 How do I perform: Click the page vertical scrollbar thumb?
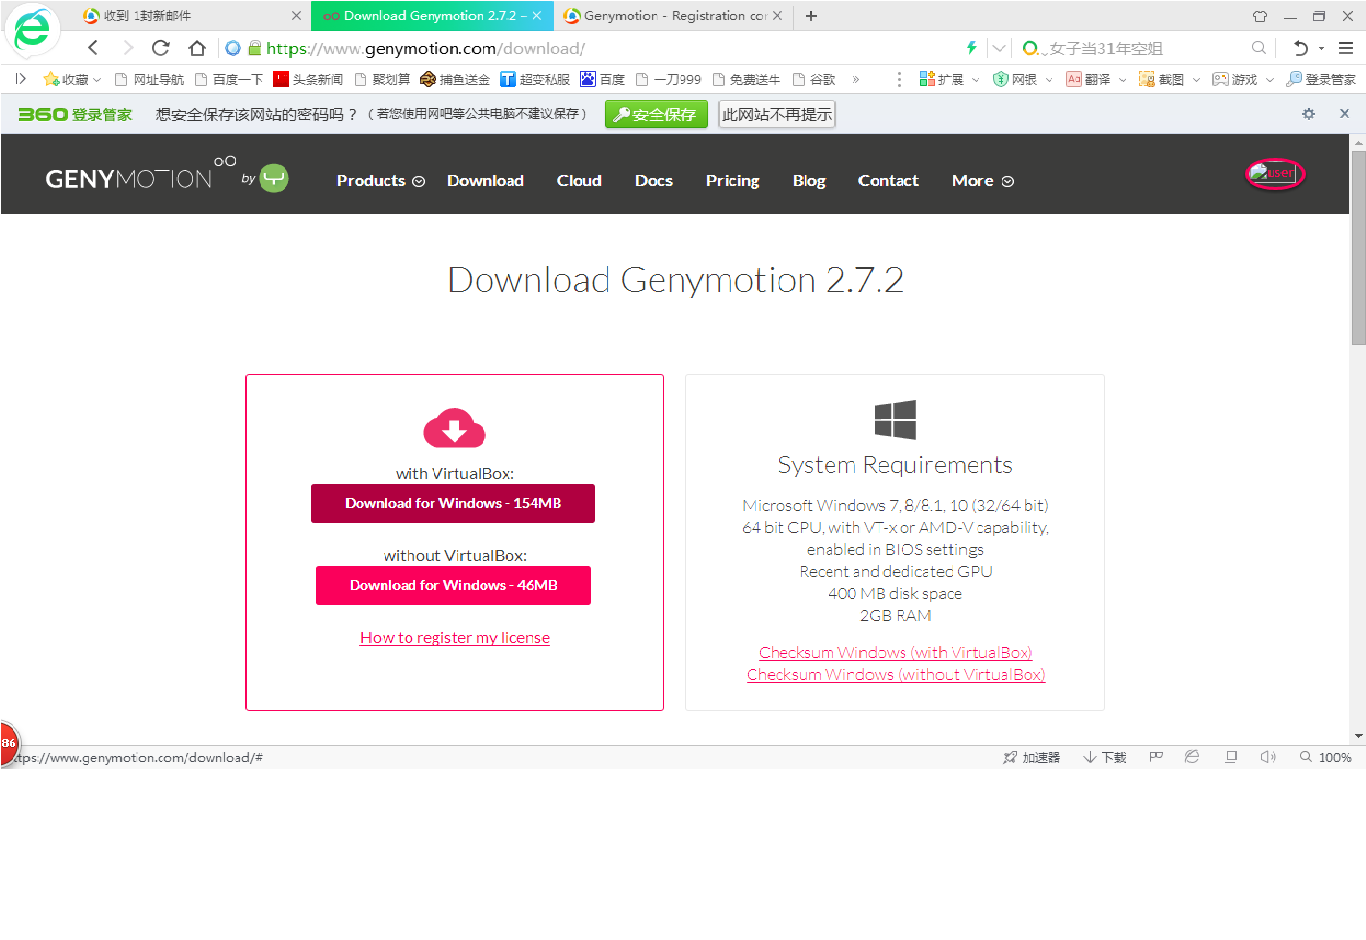(1358, 248)
